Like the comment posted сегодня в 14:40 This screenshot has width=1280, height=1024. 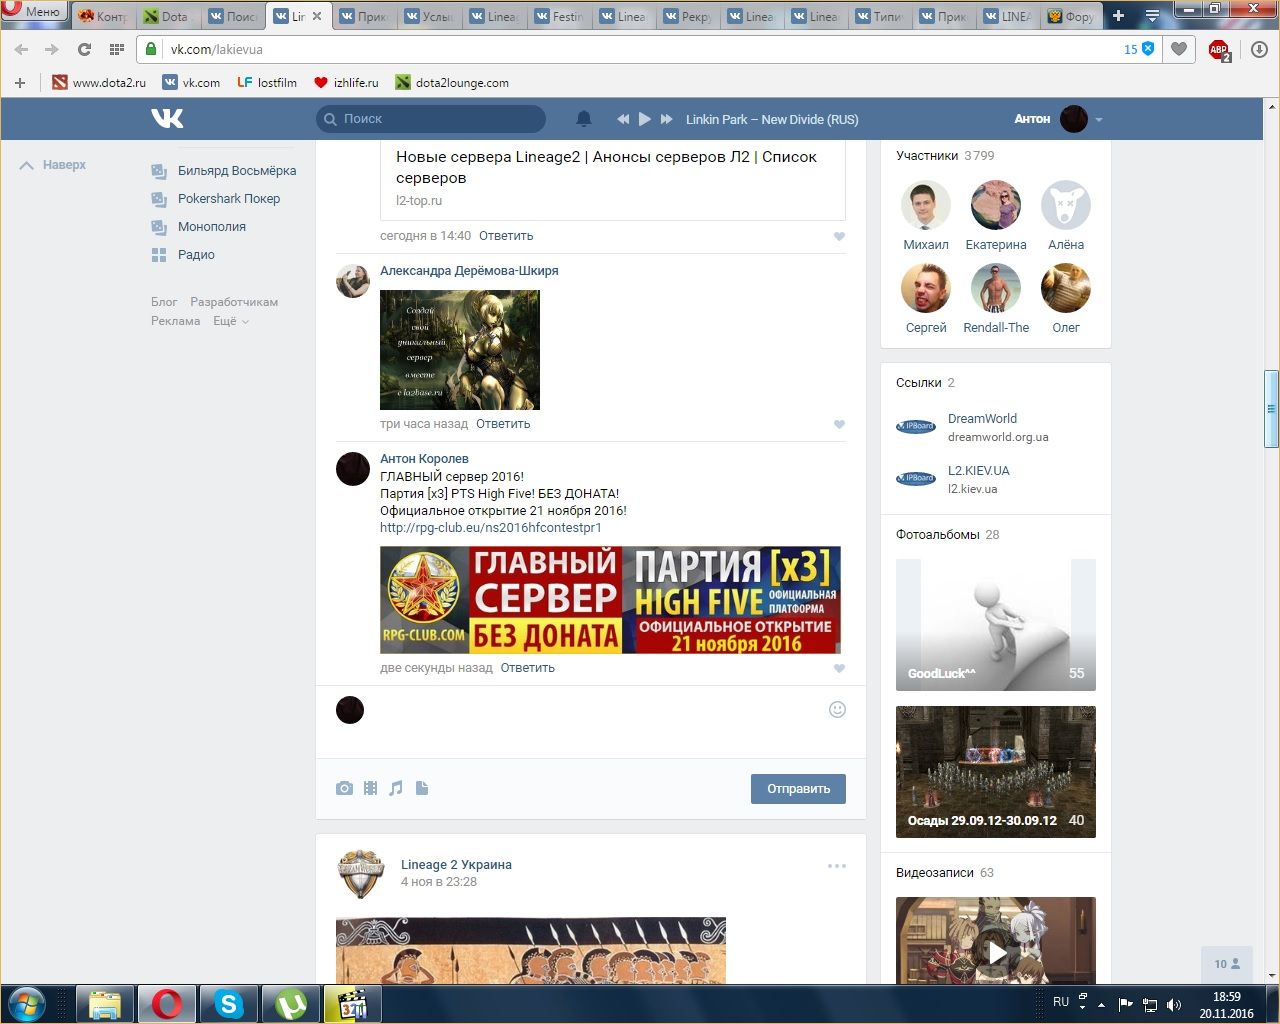click(839, 237)
